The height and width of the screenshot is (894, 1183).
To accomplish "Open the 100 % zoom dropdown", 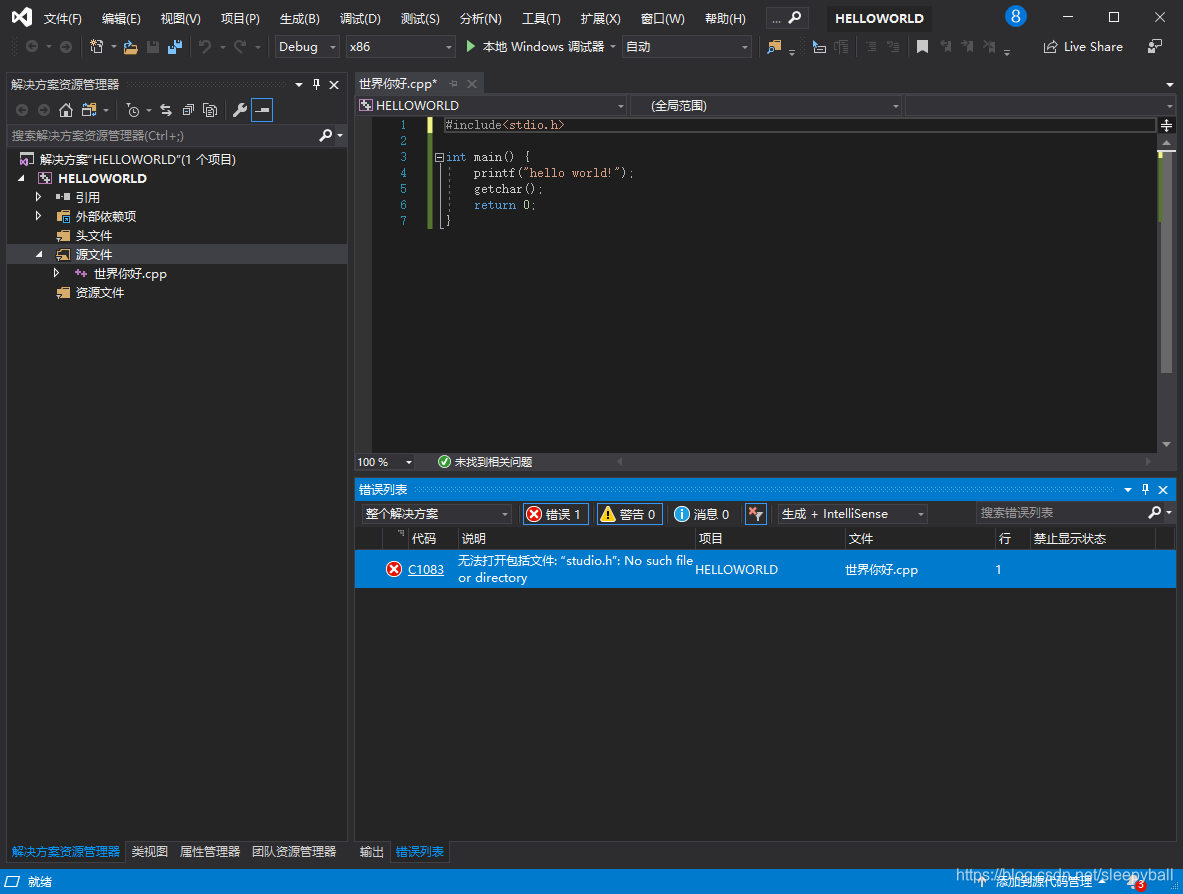I will 385,462.
